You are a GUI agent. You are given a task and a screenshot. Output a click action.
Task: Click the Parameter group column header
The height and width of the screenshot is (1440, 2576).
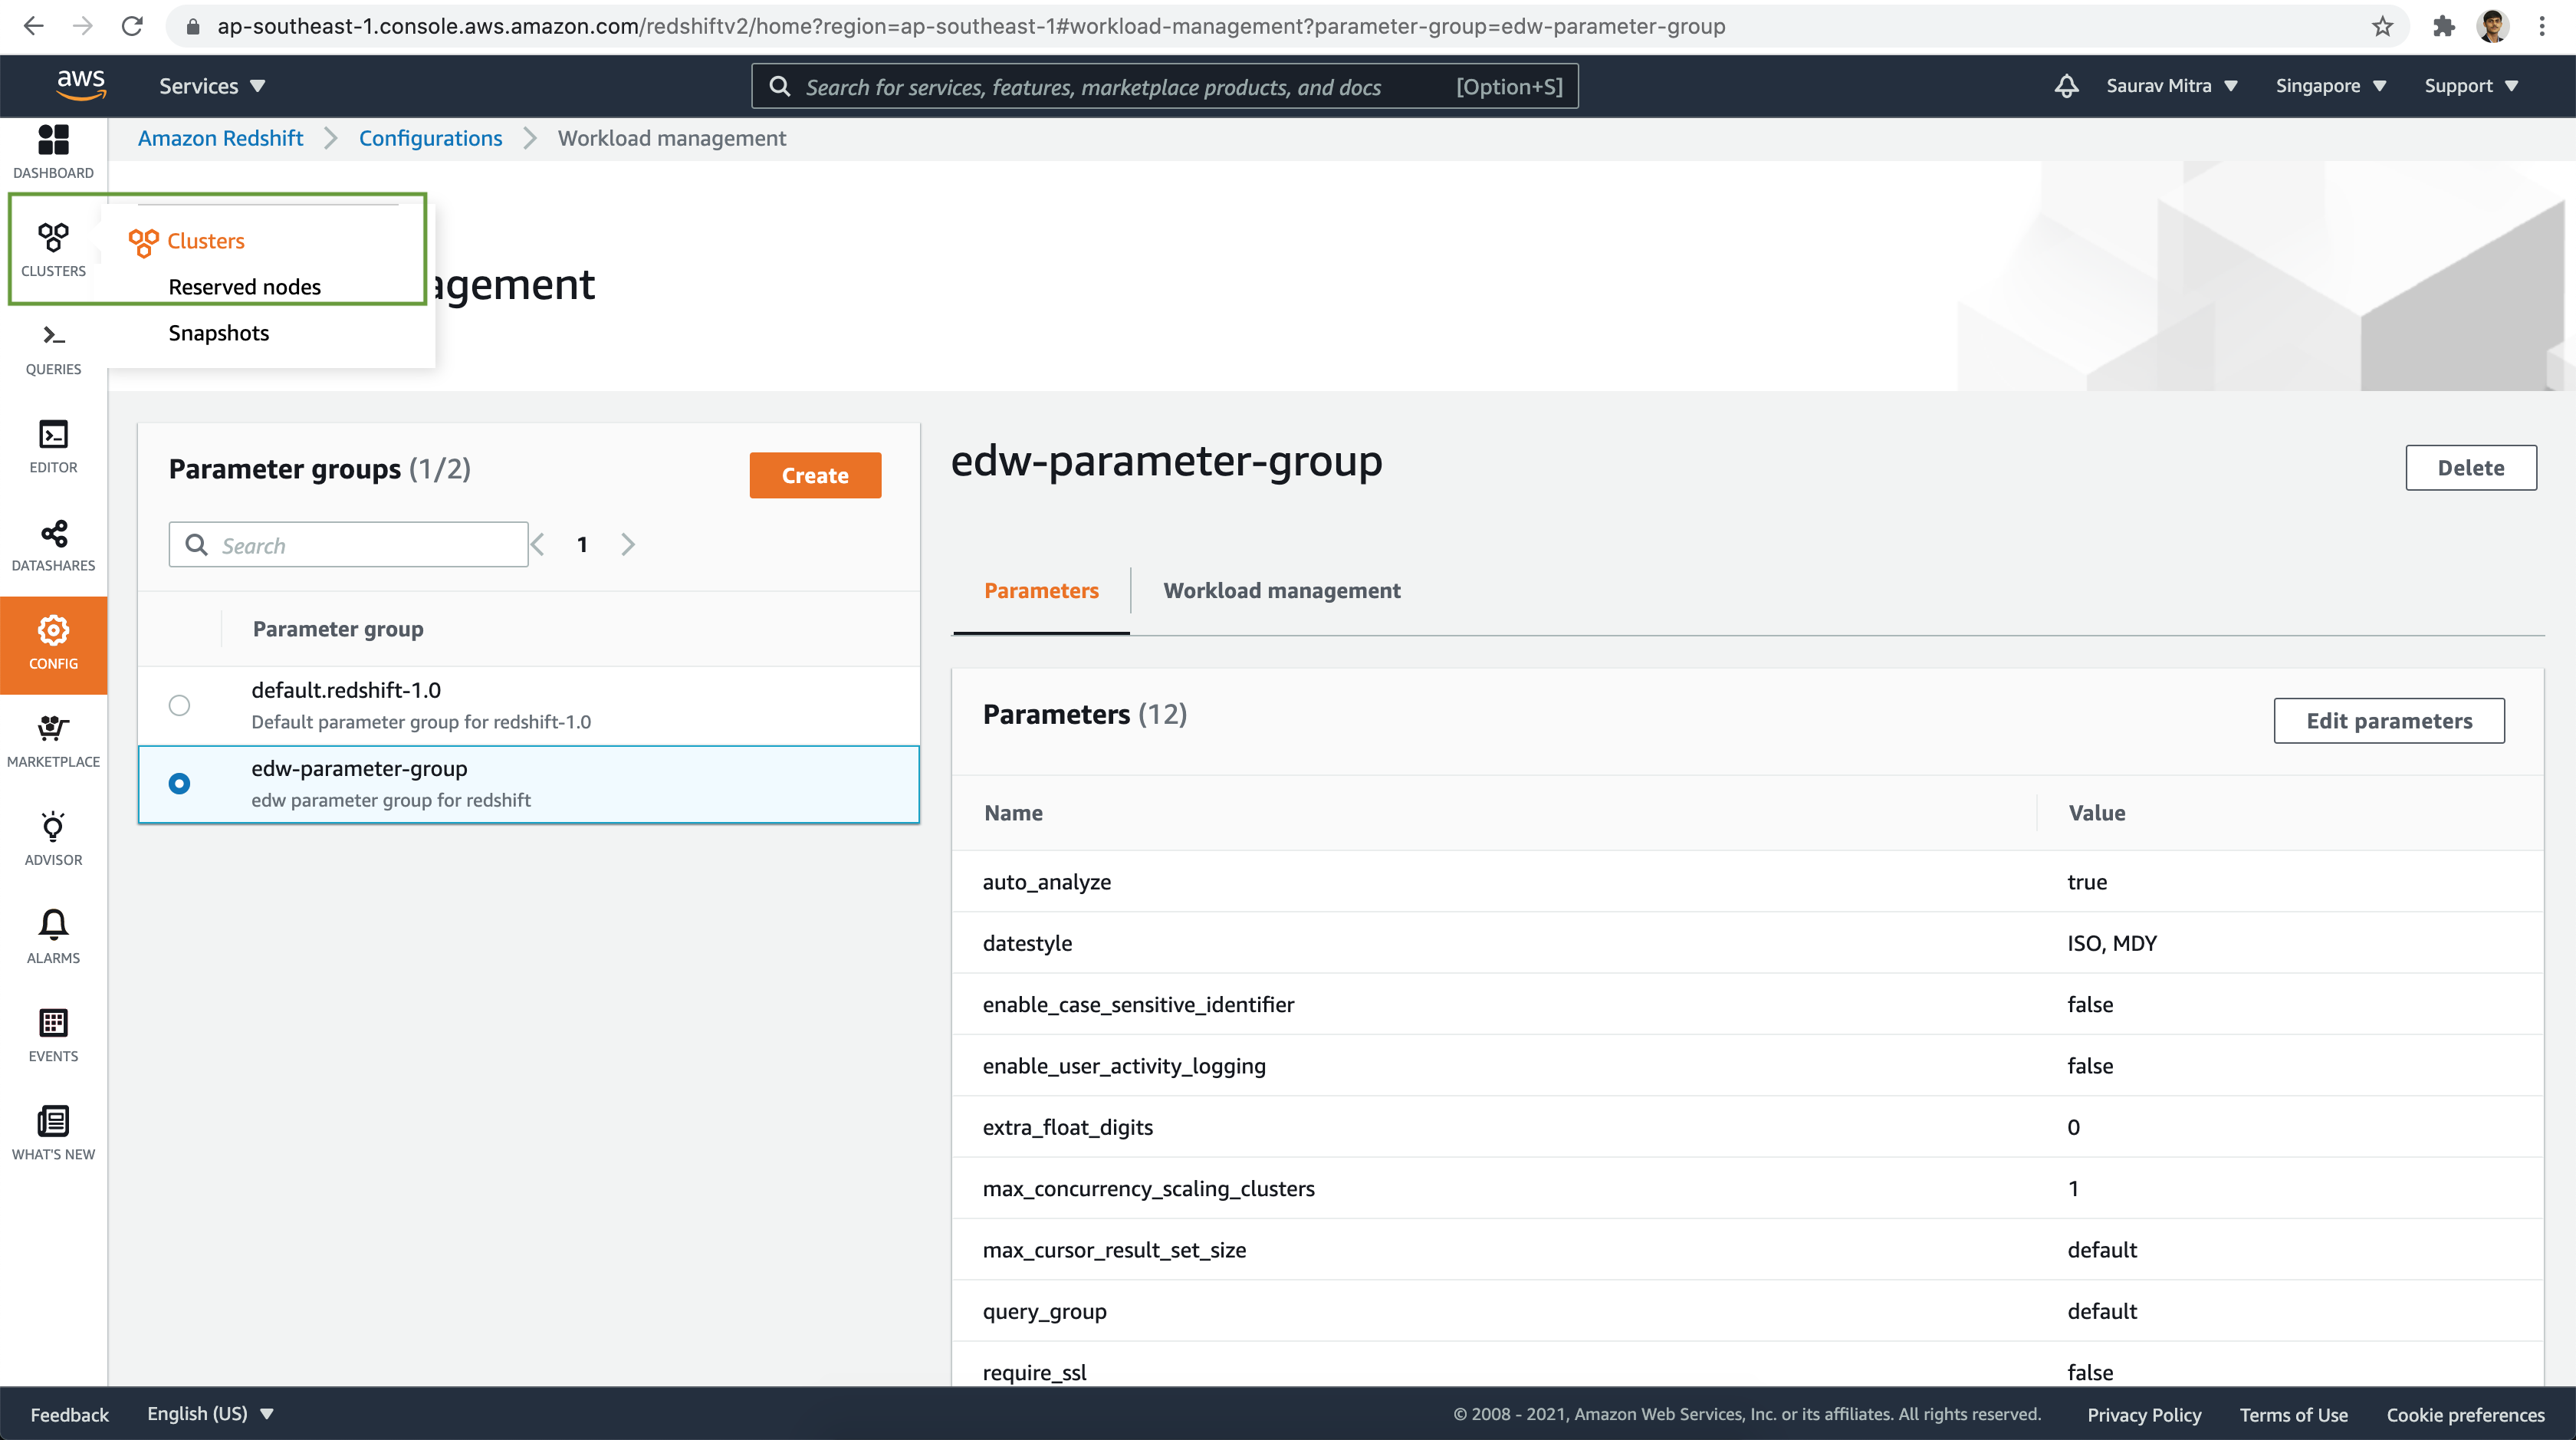[338, 629]
